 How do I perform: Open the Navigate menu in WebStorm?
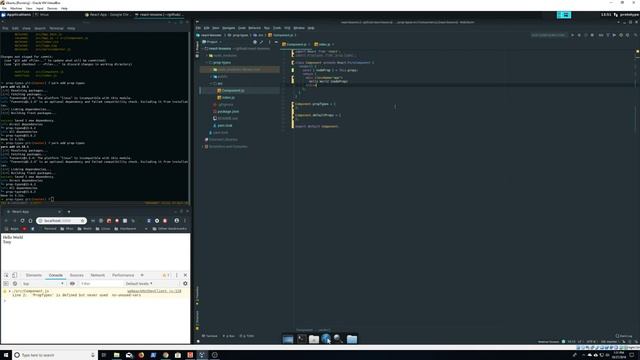point(229,28)
